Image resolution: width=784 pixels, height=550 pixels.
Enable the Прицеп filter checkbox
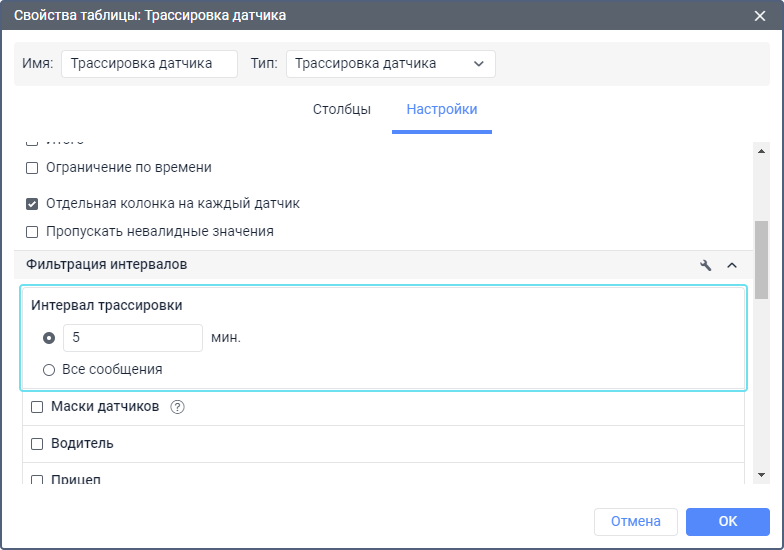(37, 479)
